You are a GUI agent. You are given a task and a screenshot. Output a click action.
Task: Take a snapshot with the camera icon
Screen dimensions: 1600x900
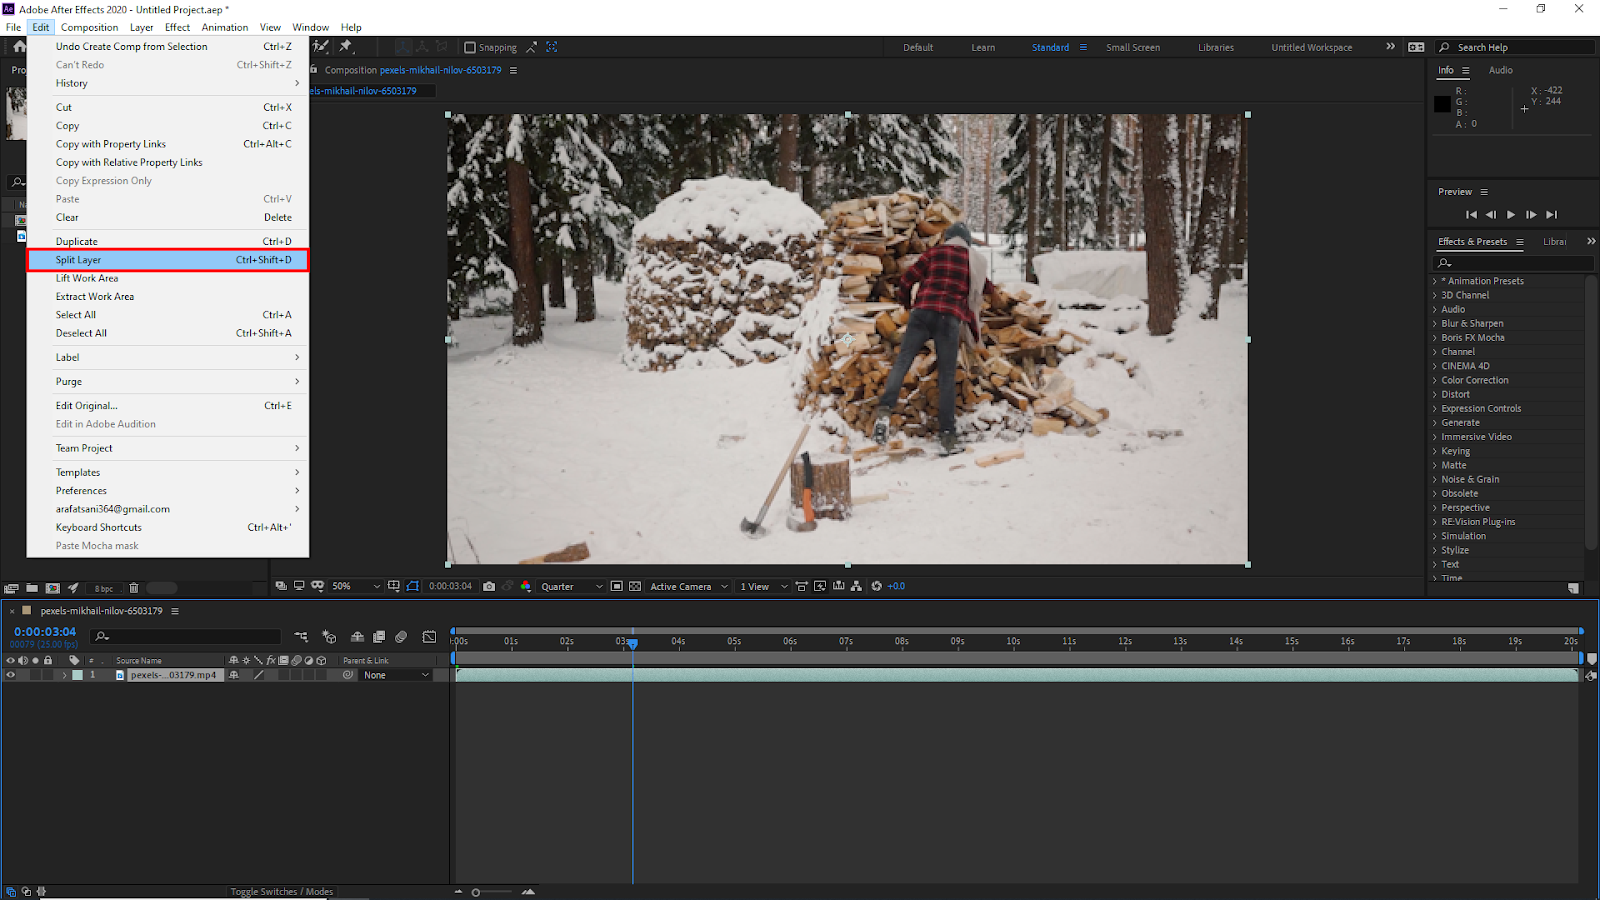tap(489, 587)
